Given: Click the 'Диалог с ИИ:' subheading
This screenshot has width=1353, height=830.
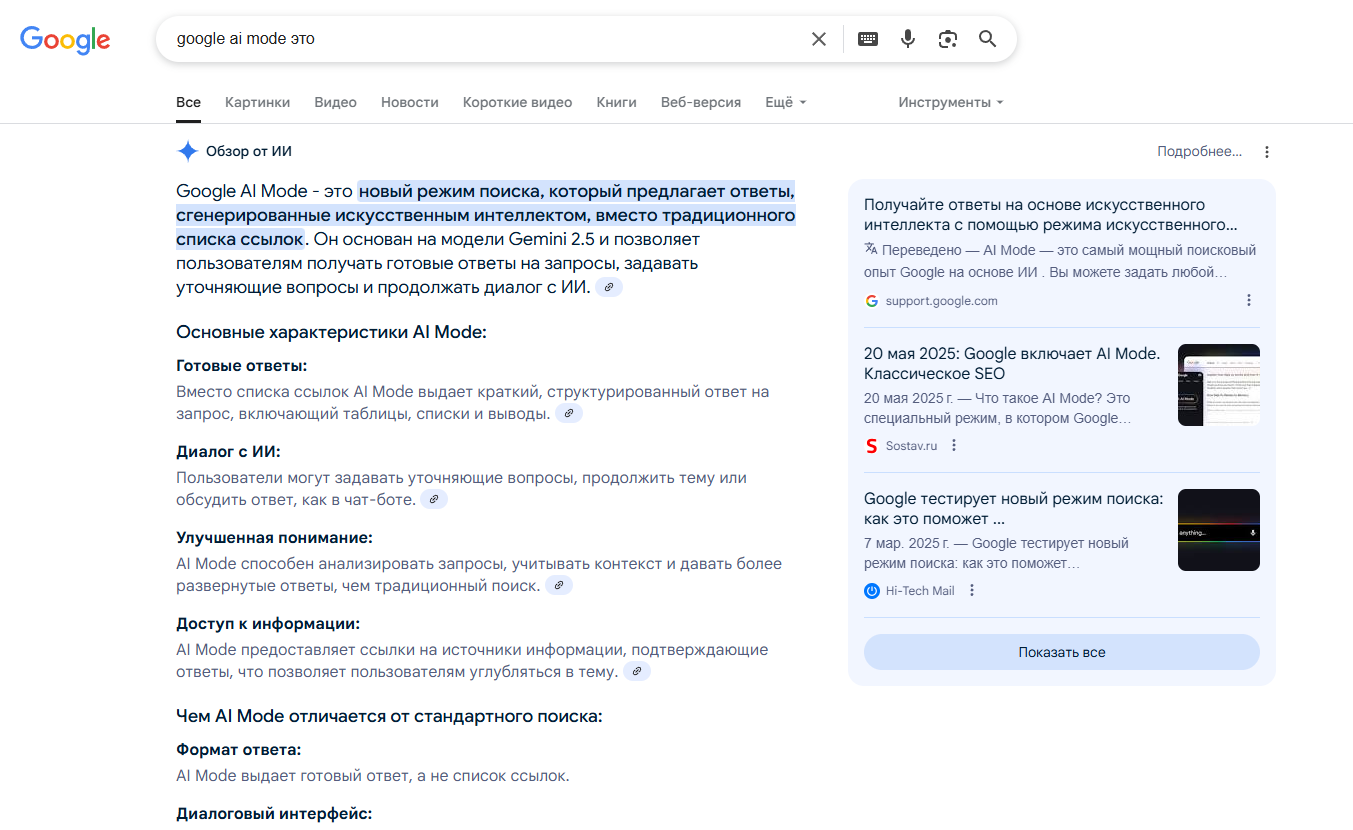Looking at the screenshot, I should point(228,451).
